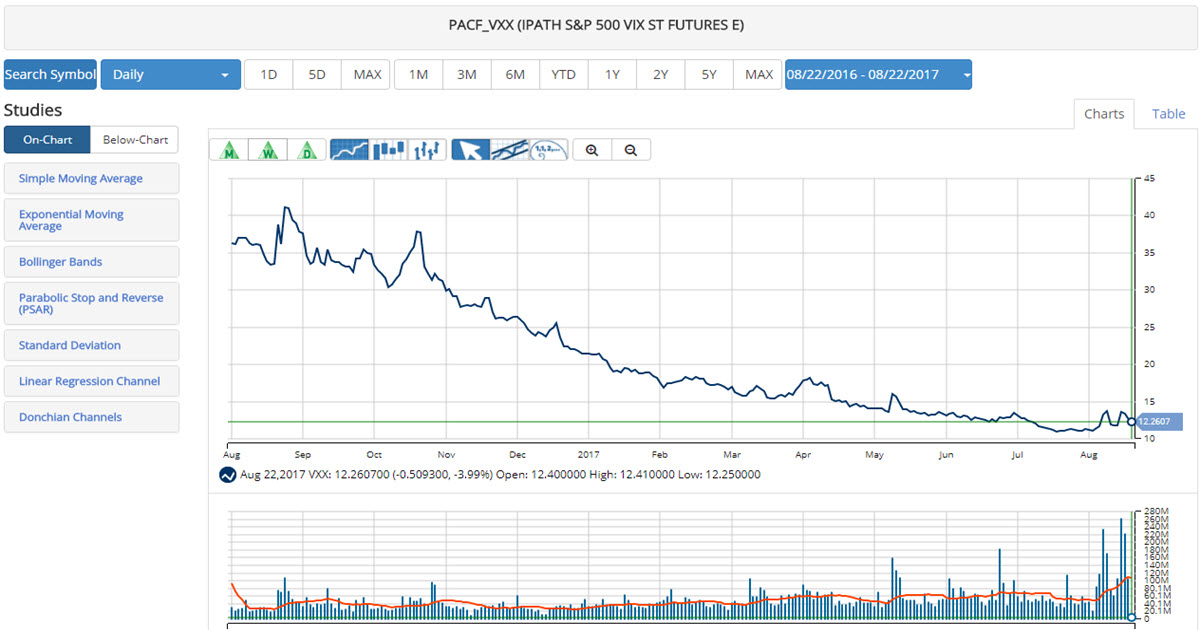This screenshot has width=1200, height=630.
Task: Add Bollinger Bands study
Action: pos(91,262)
